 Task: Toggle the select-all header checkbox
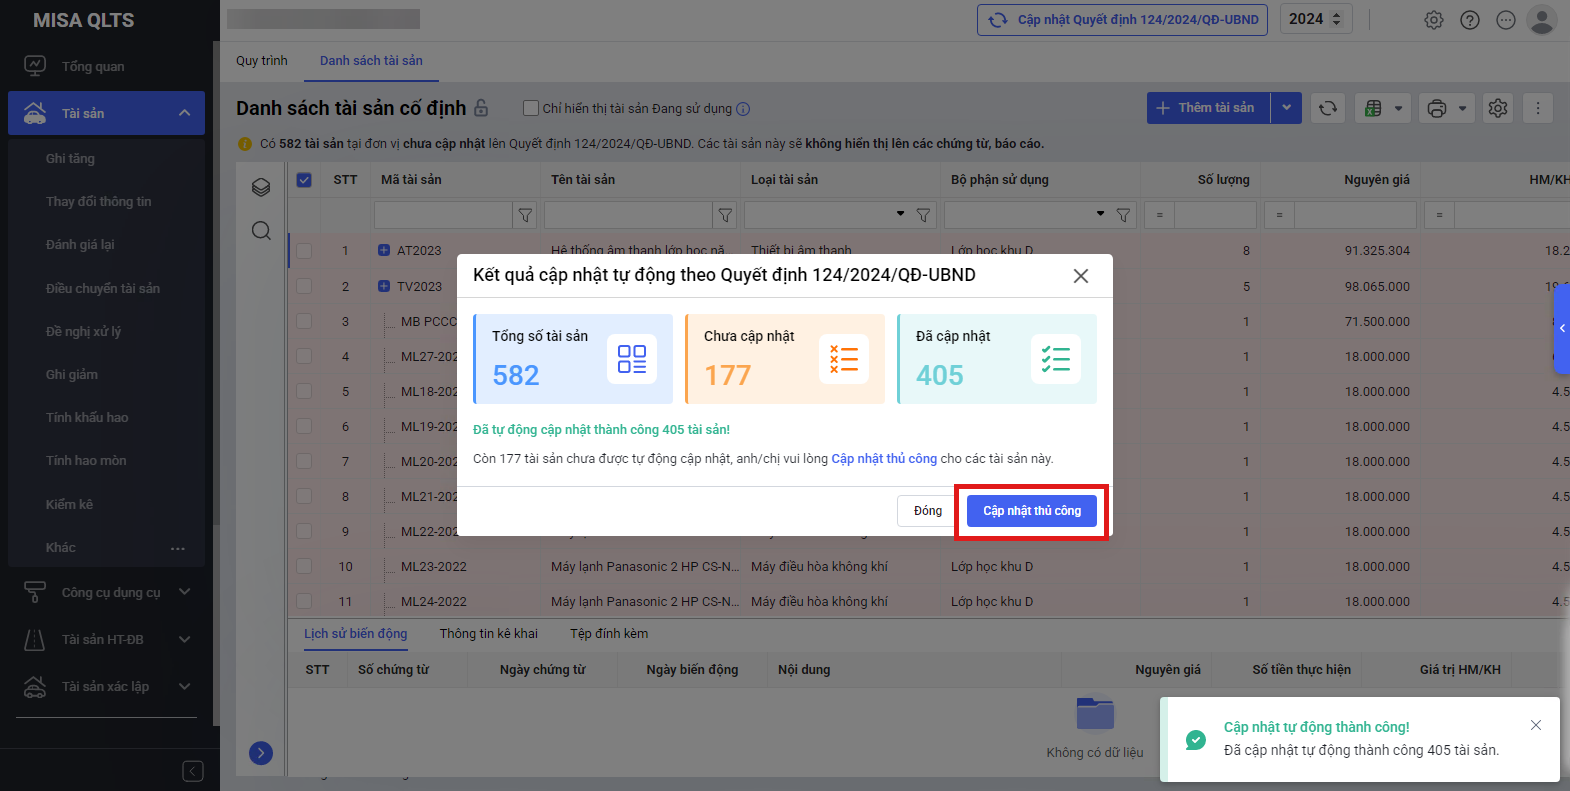click(x=304, y=180)
